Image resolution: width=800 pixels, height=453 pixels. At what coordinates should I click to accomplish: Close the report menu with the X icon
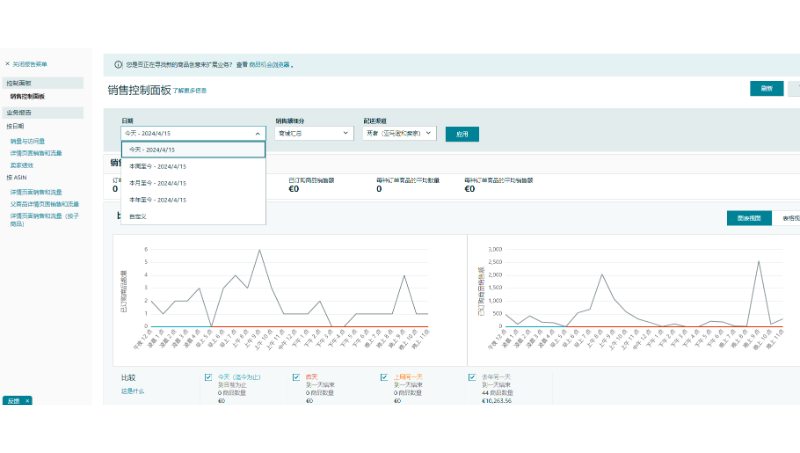(x=7, y=64)
